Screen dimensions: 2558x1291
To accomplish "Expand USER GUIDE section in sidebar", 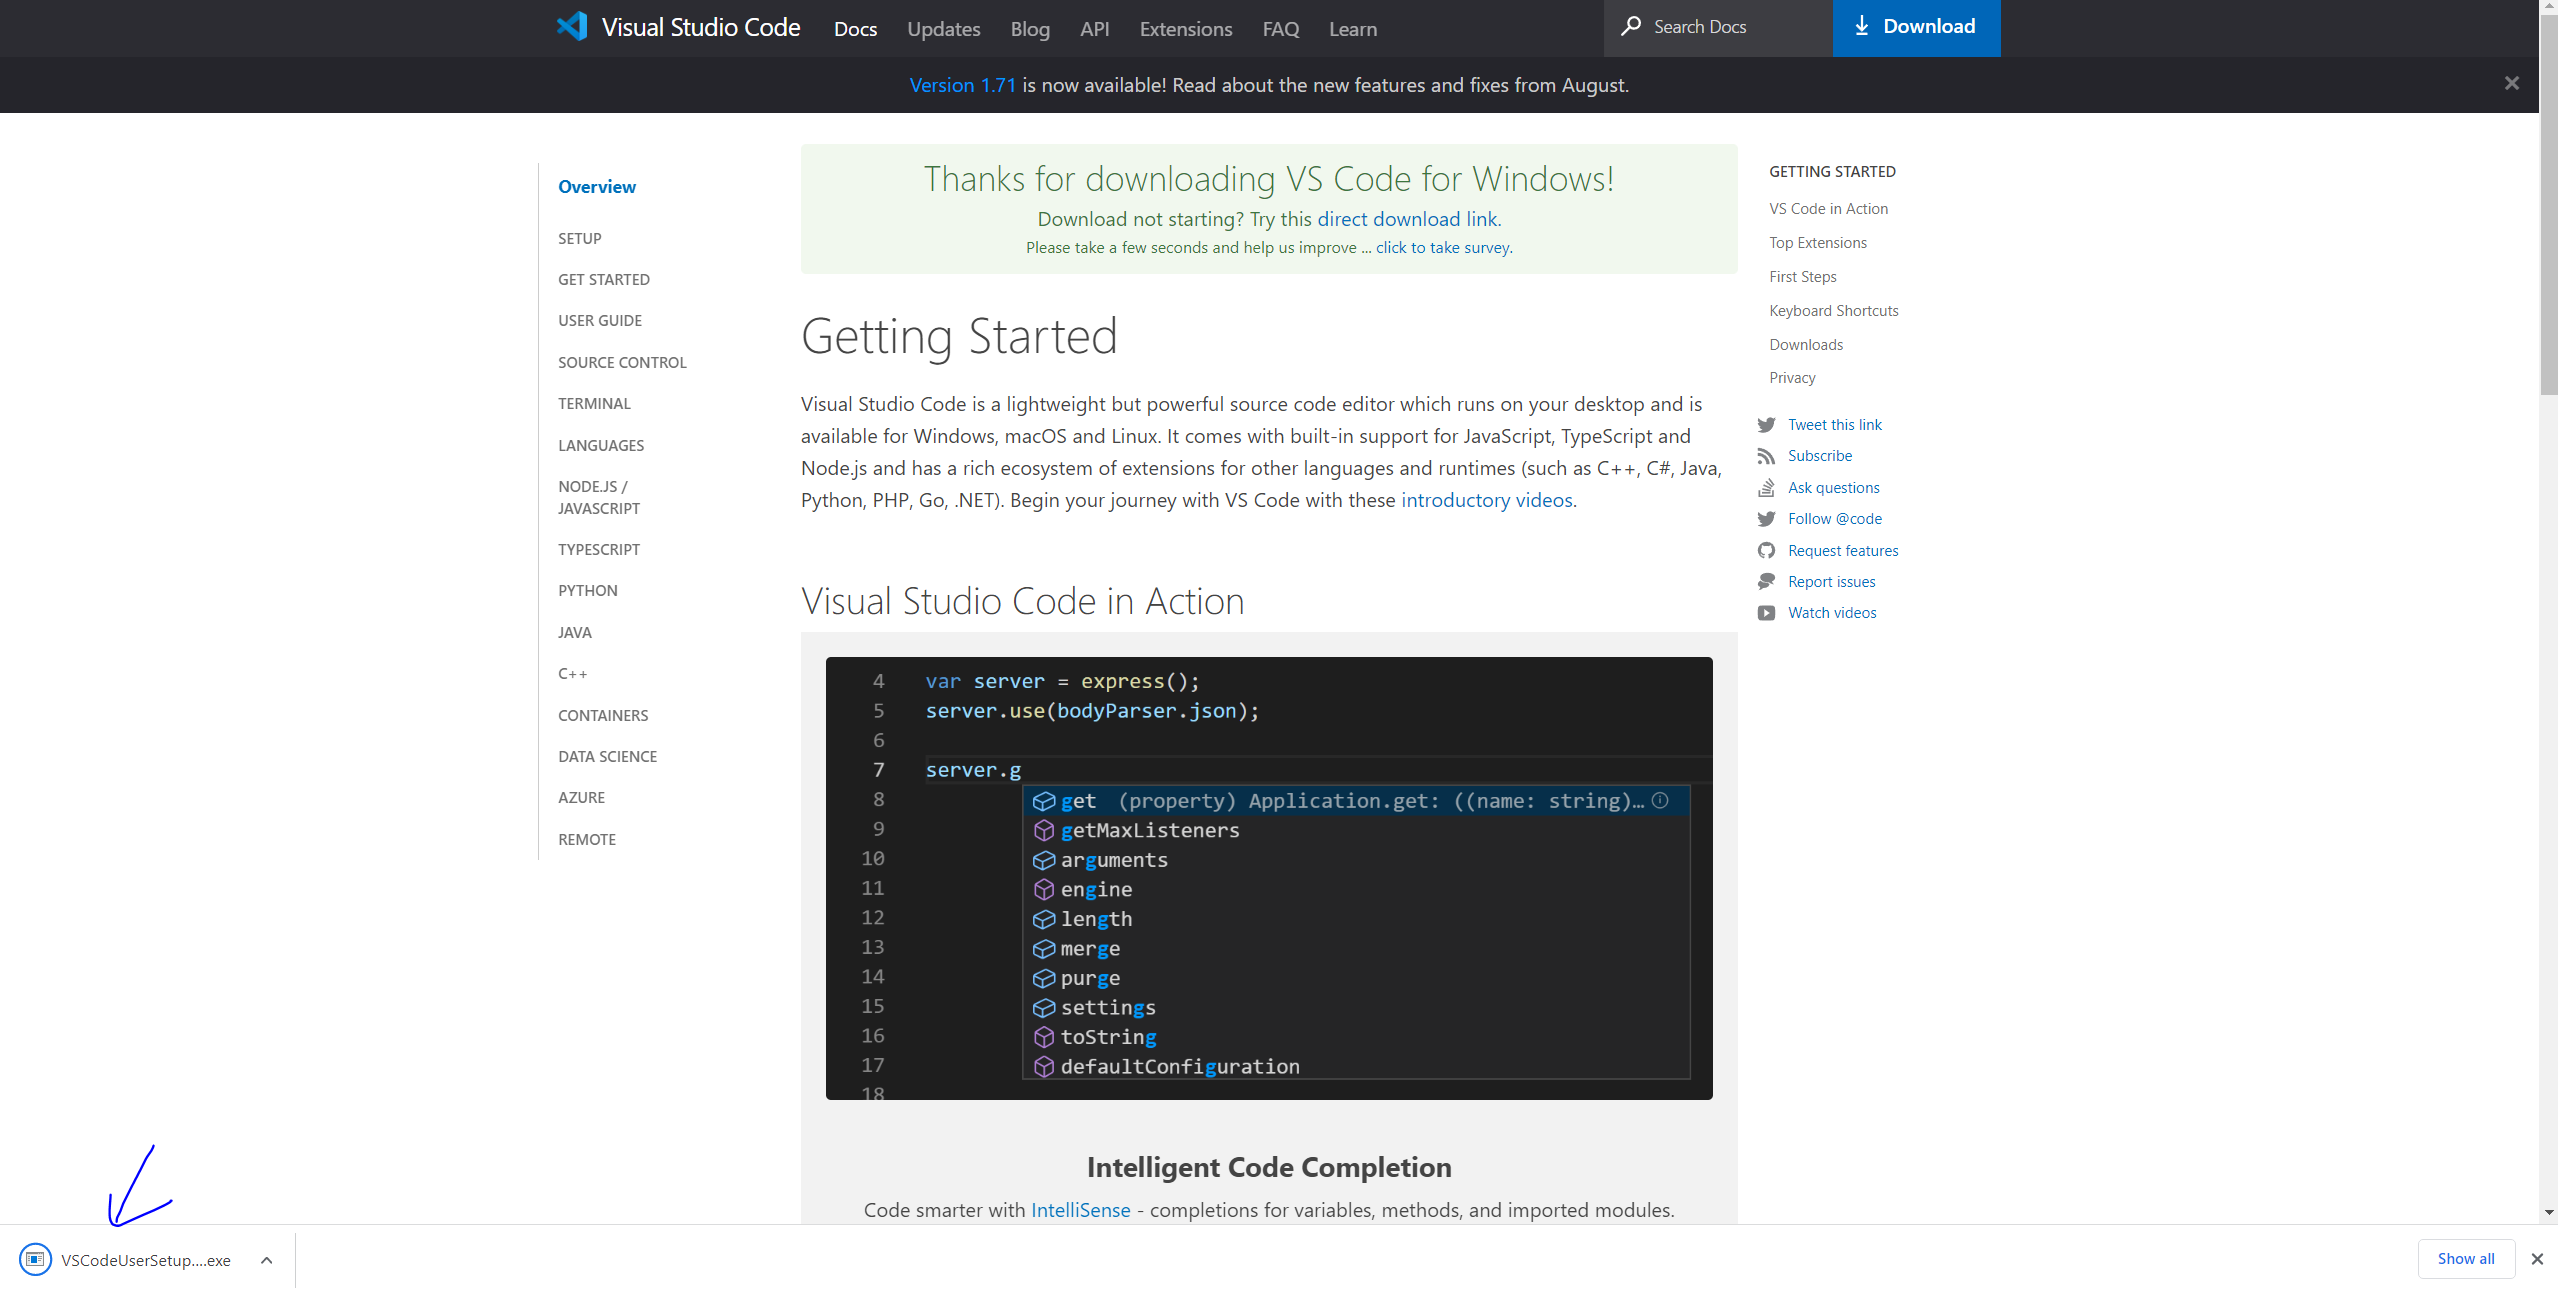I will pos(599,320).
